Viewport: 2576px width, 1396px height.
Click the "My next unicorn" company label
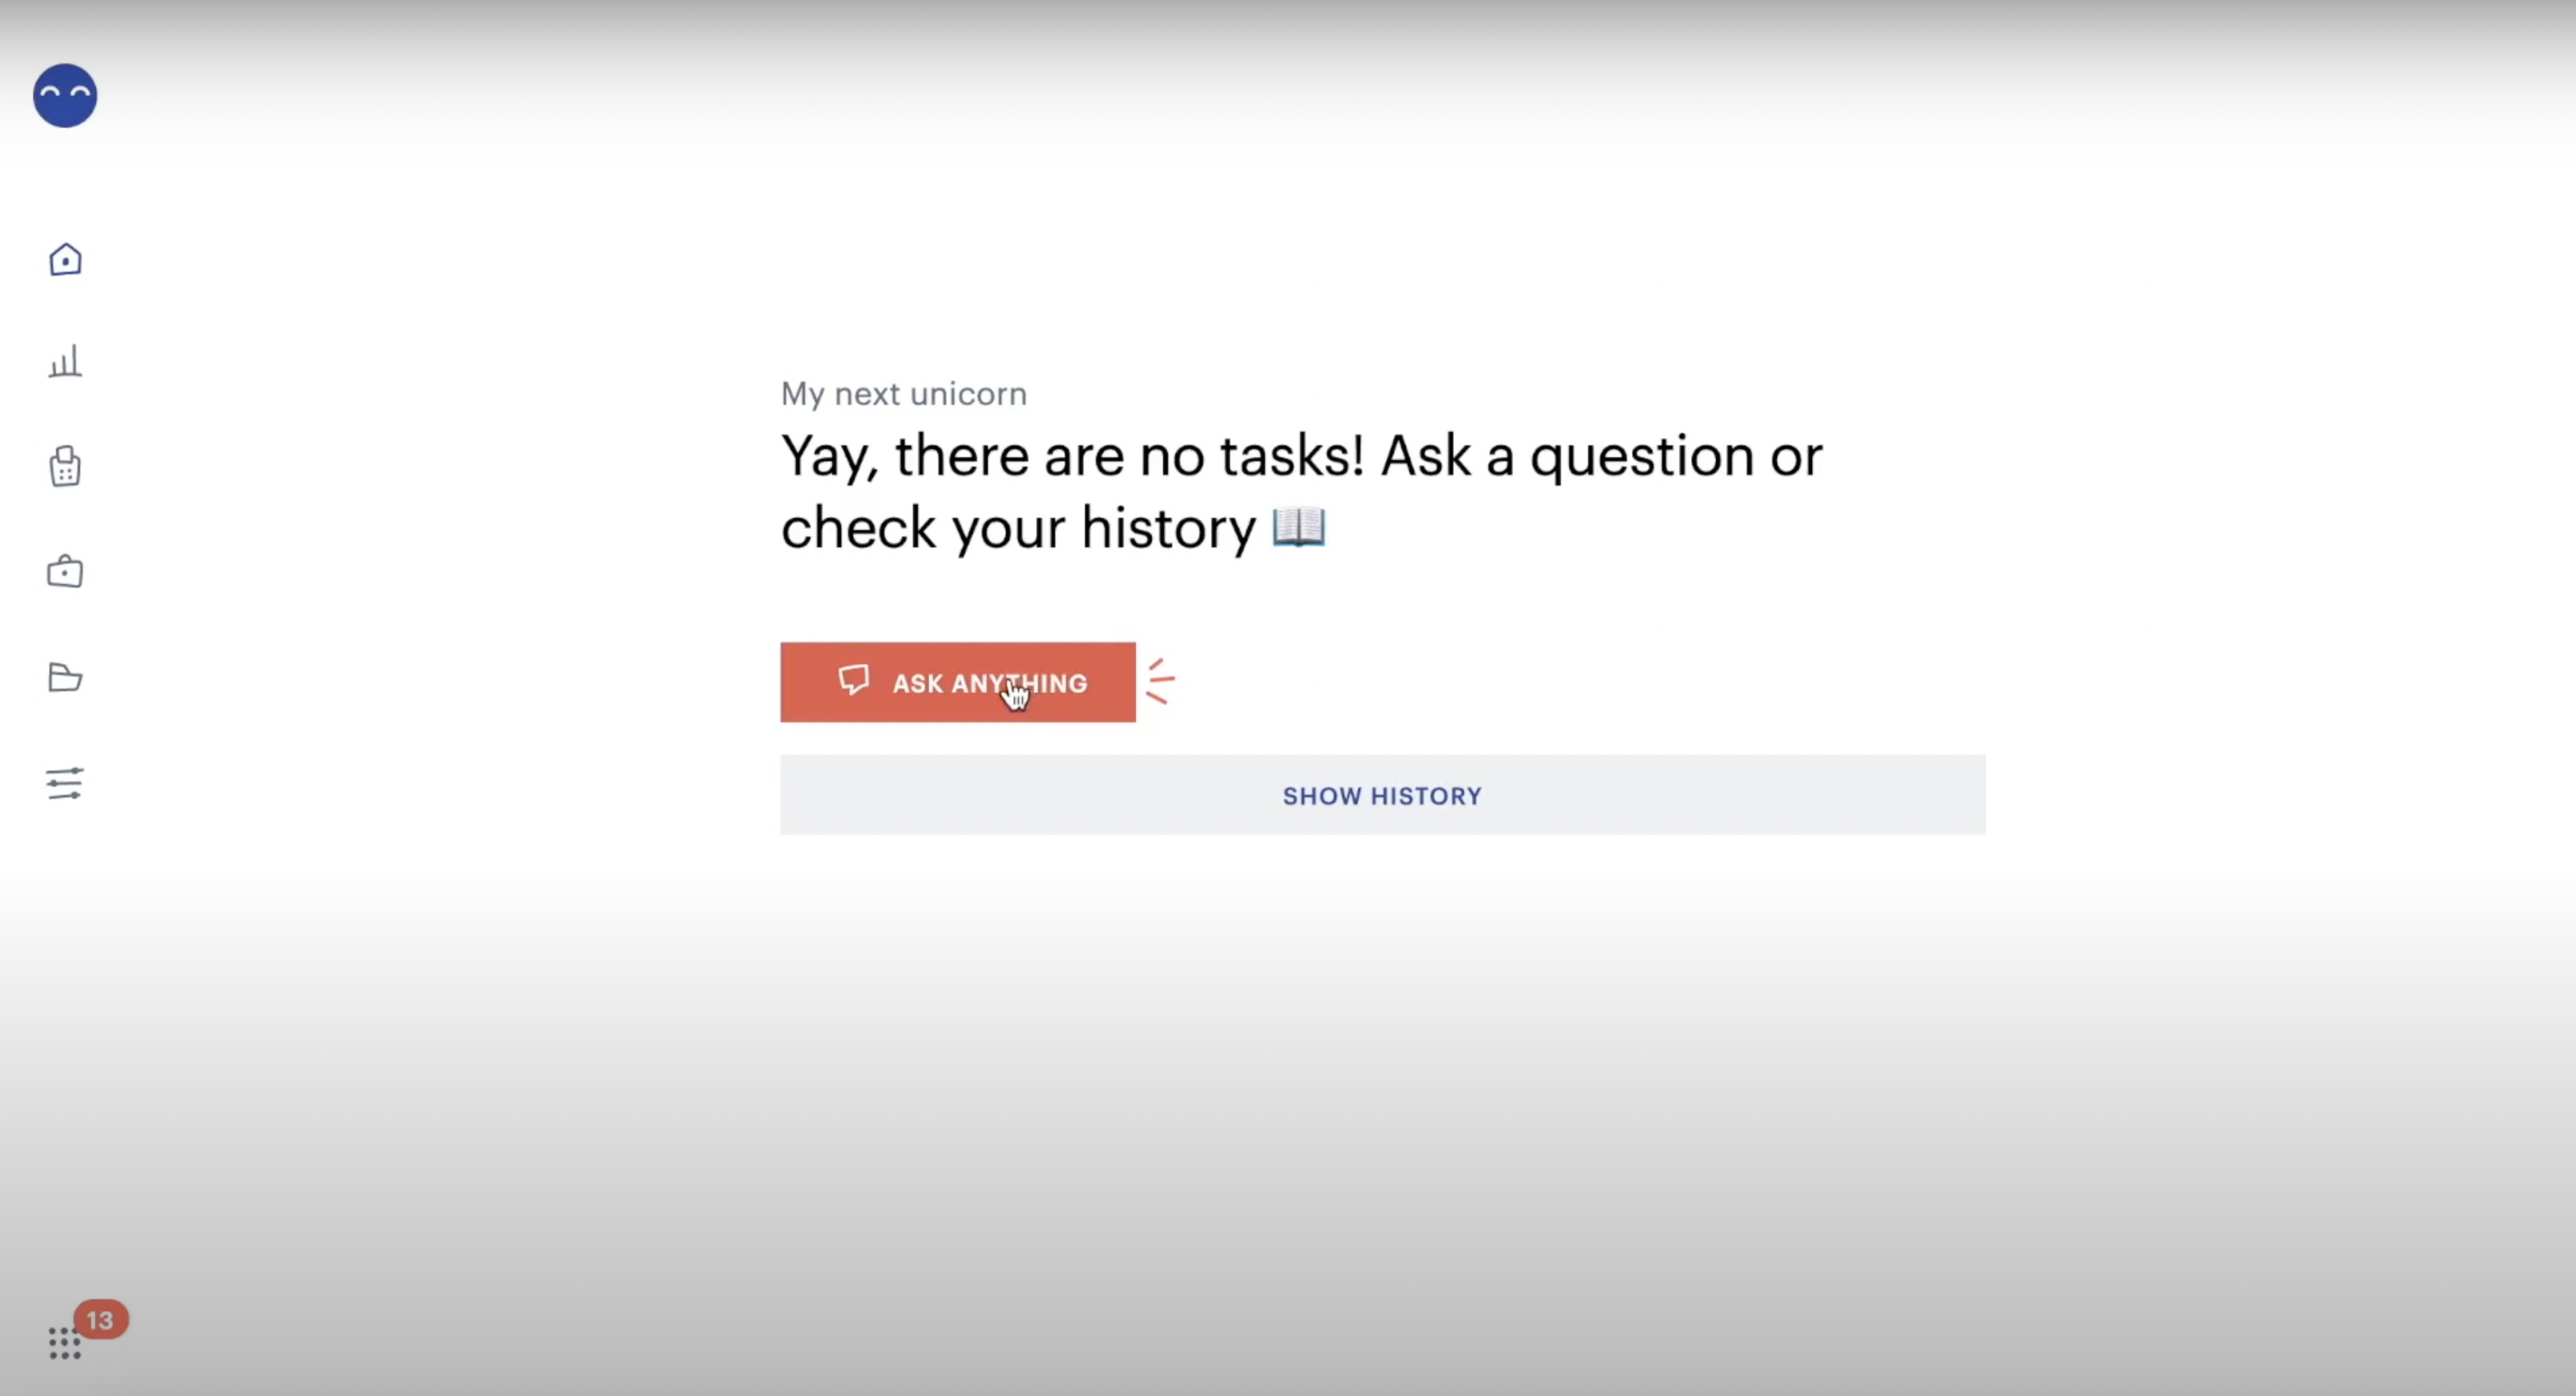pos(903,394)
